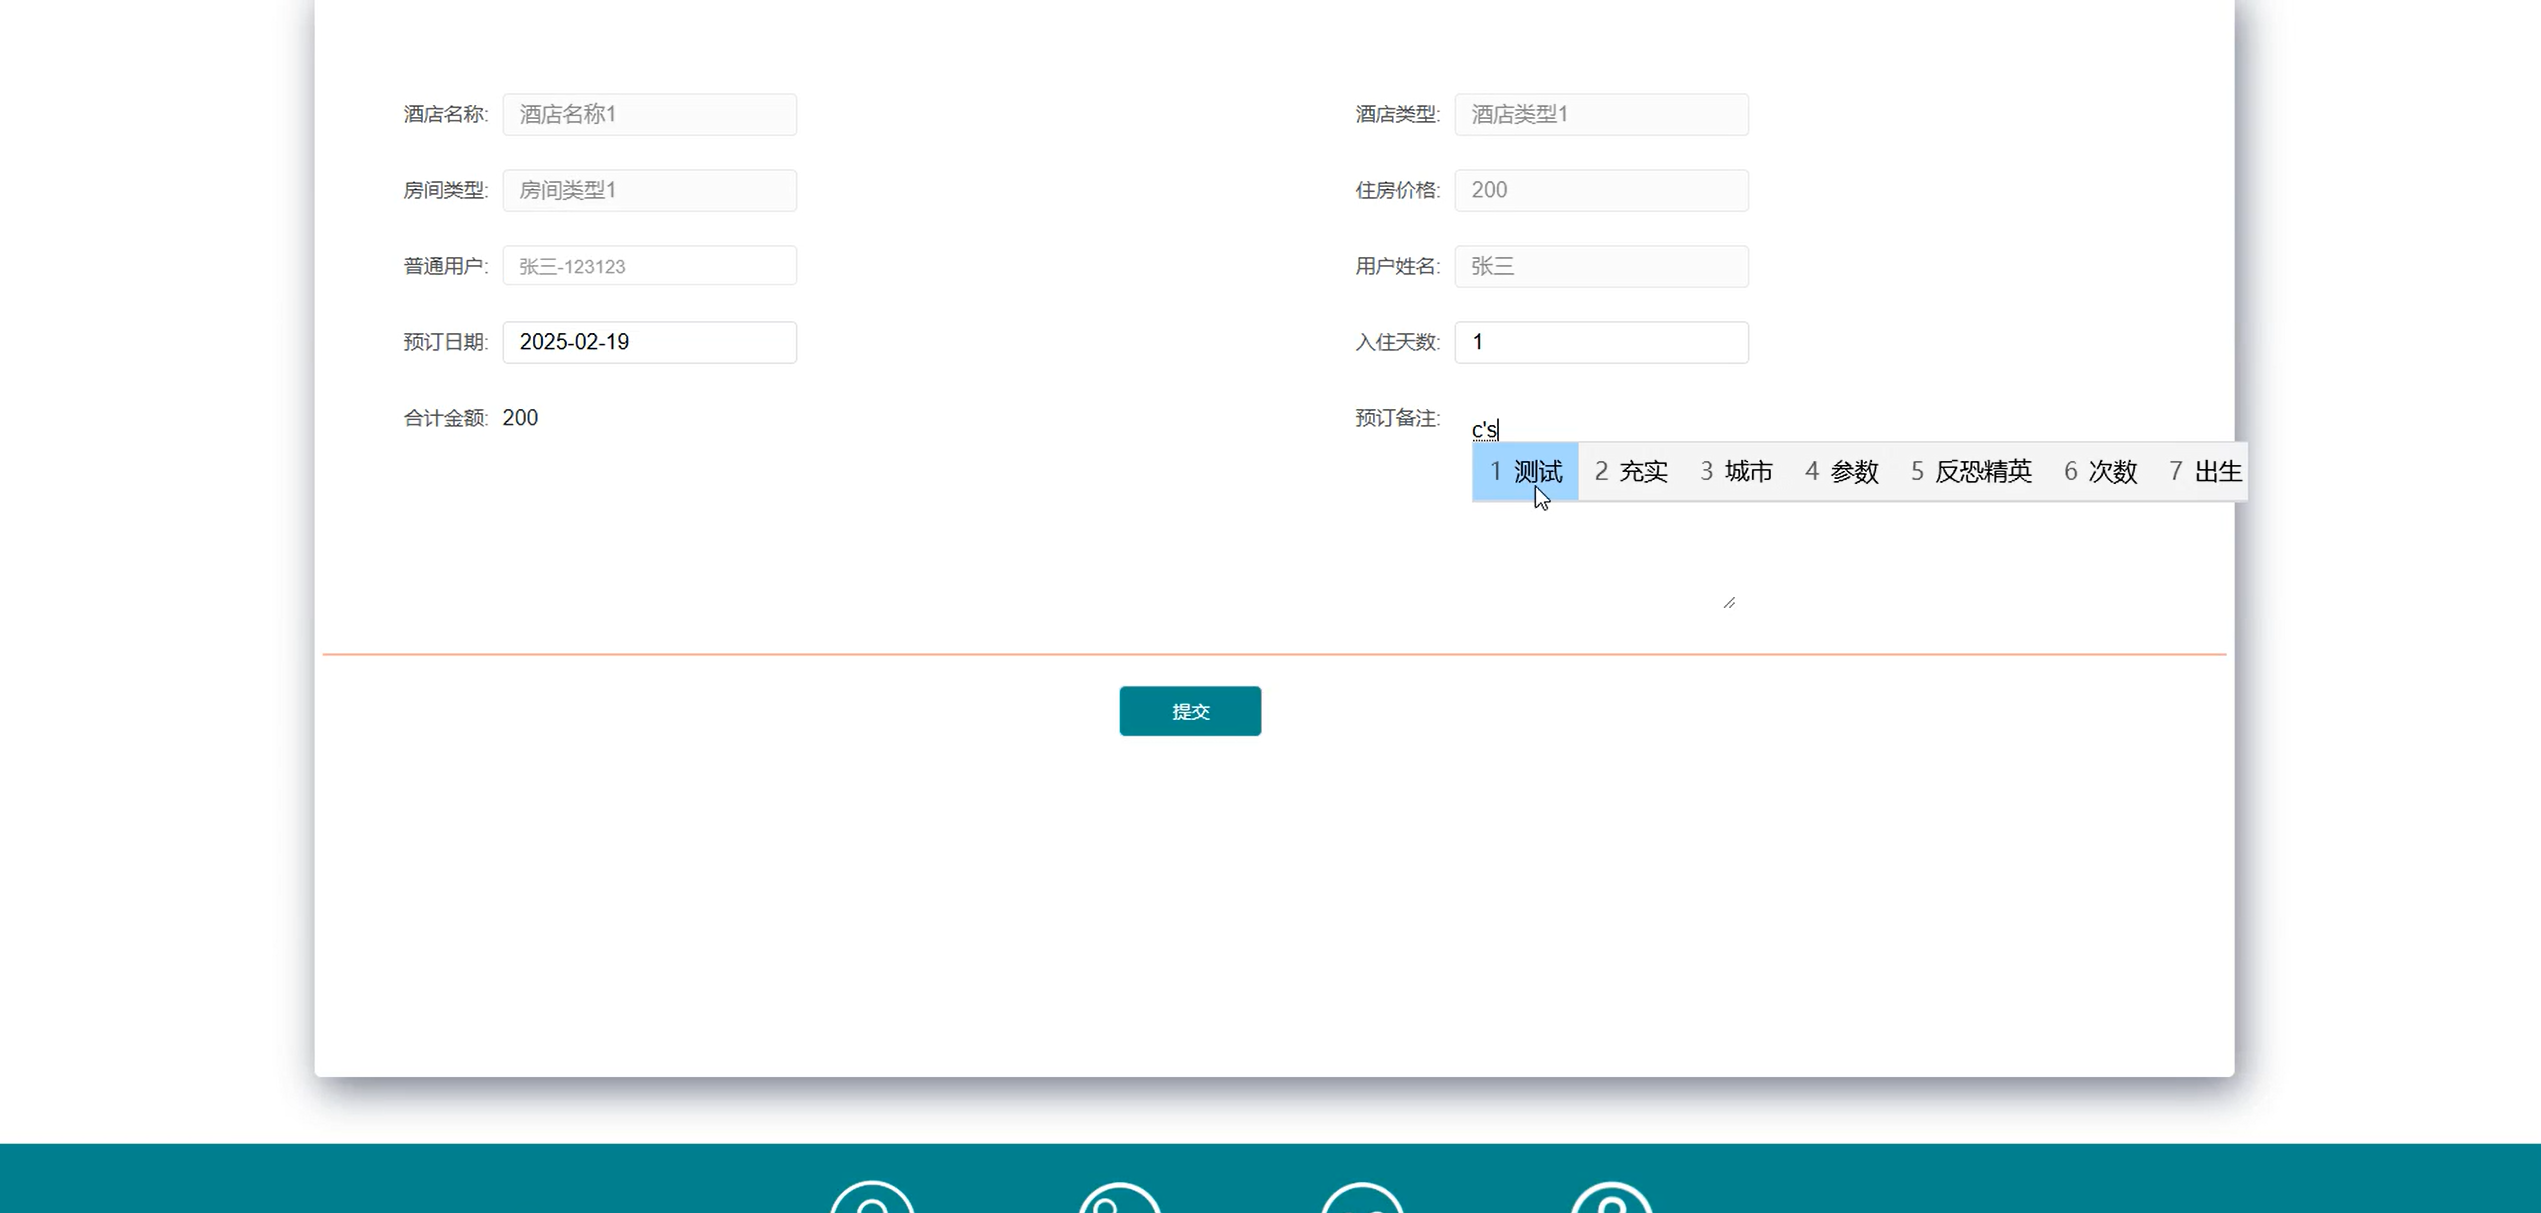Click the 住房价格 field showing 200

(x=1601, y=190)
